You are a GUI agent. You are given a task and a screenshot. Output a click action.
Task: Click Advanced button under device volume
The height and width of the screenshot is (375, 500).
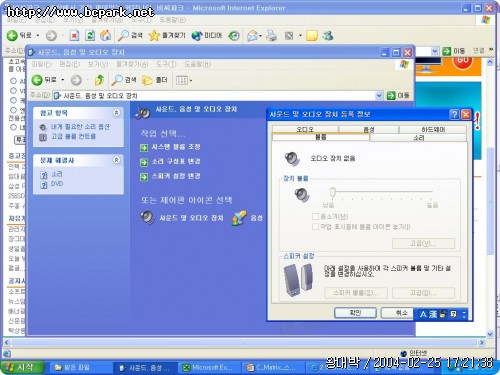tap(423, 243)
